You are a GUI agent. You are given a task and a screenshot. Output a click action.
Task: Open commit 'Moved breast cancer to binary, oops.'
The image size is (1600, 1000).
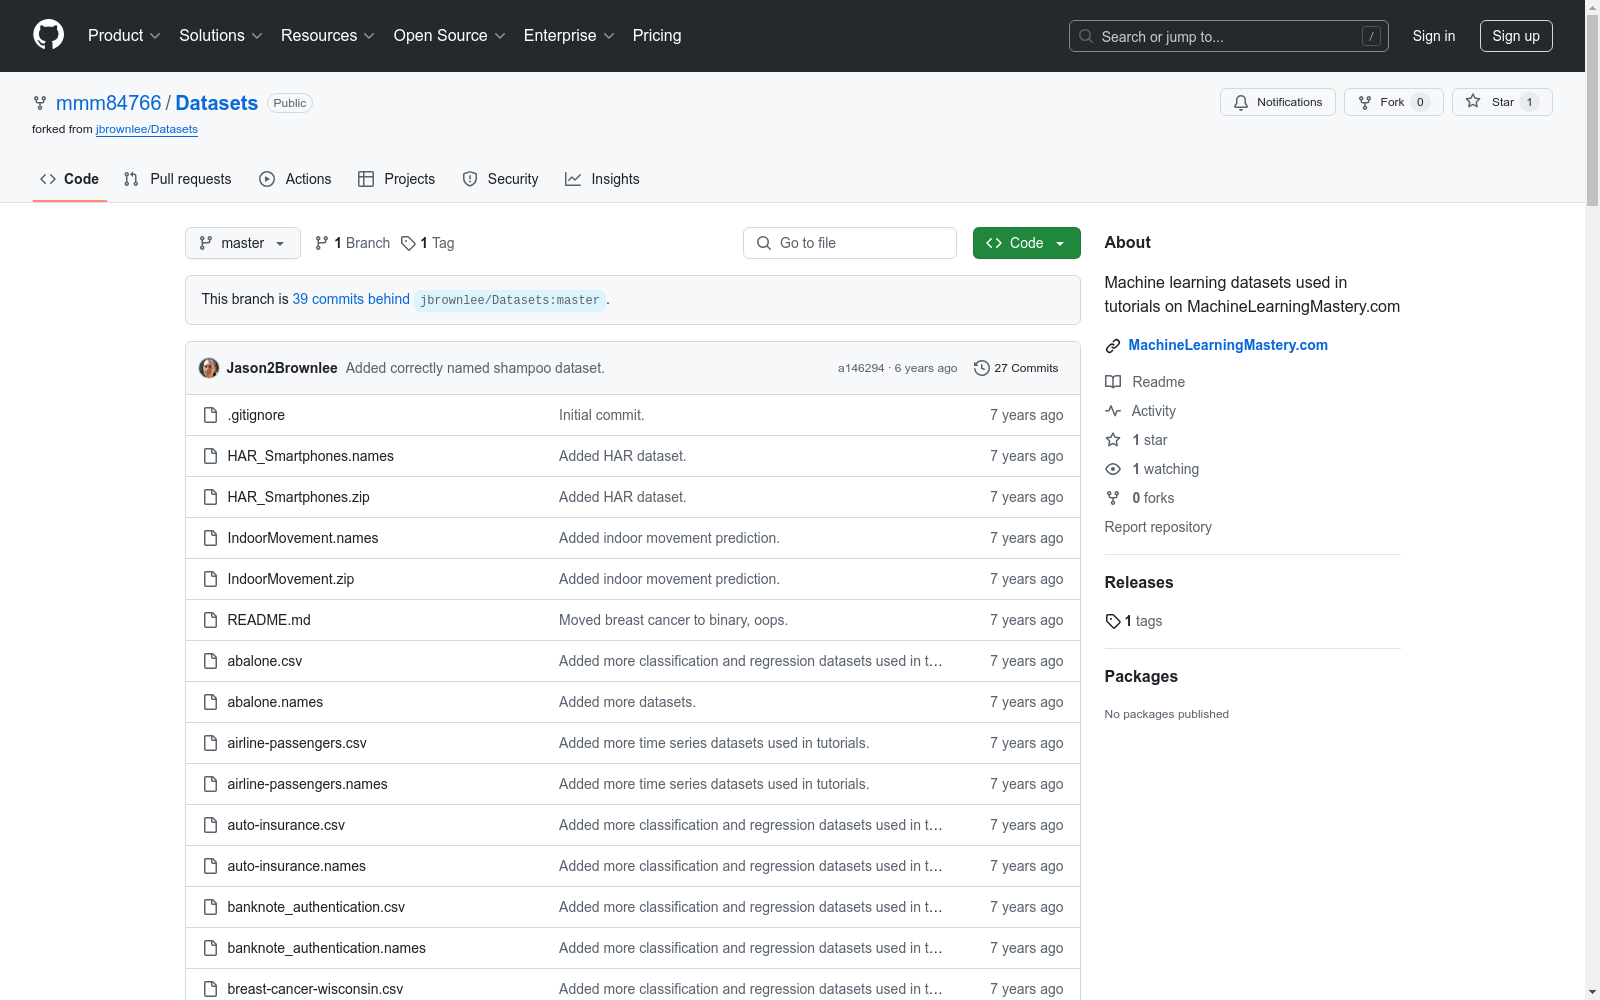tap(673, 620)
